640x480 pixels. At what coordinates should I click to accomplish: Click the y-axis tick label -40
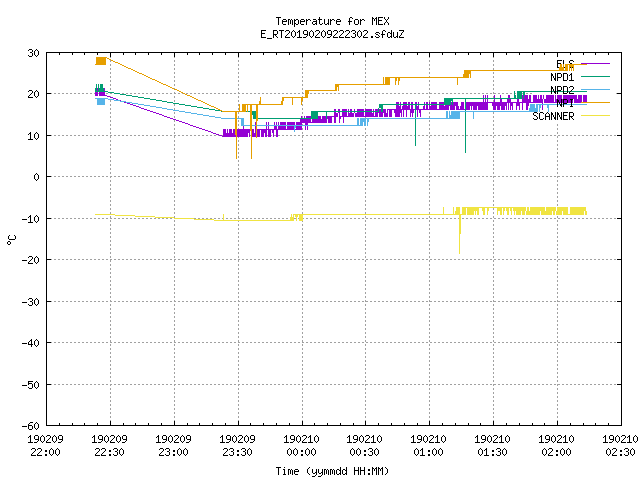click(x=31, y=343)
